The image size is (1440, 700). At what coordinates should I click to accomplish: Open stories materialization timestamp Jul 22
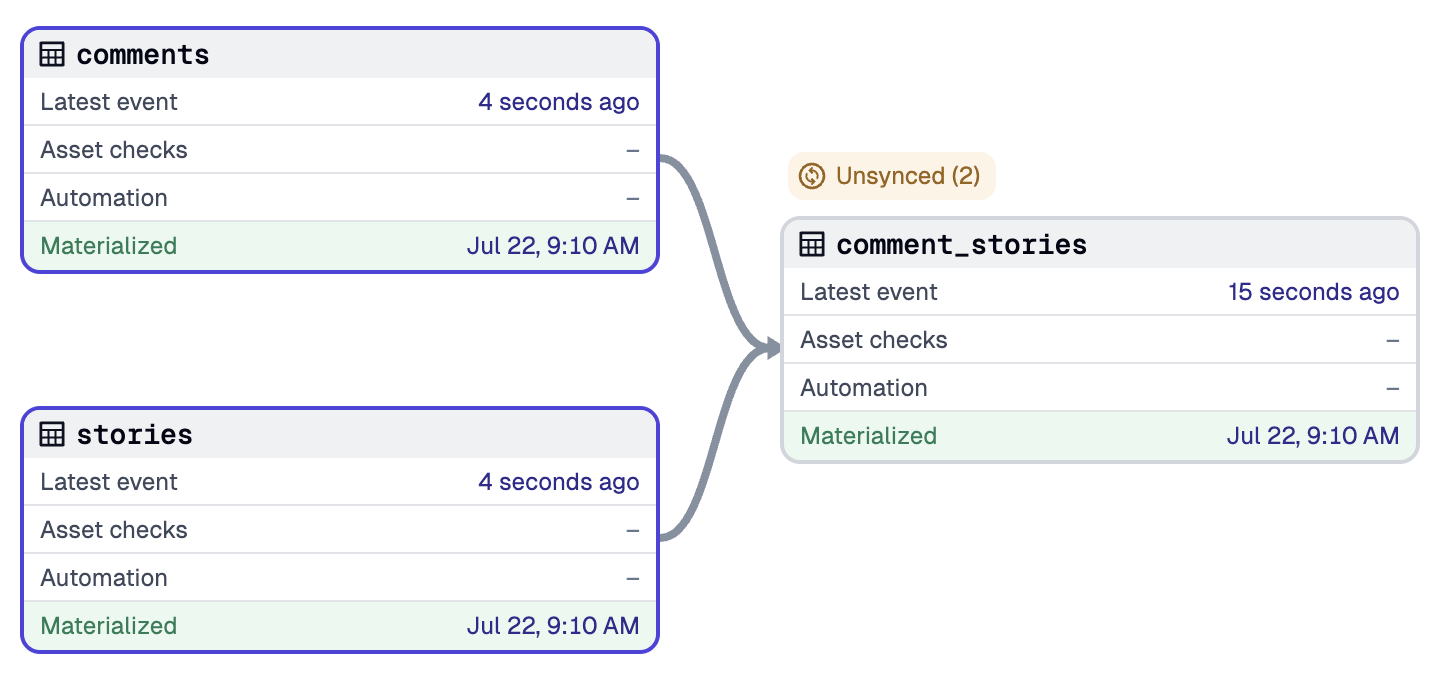tap(553, 626)
